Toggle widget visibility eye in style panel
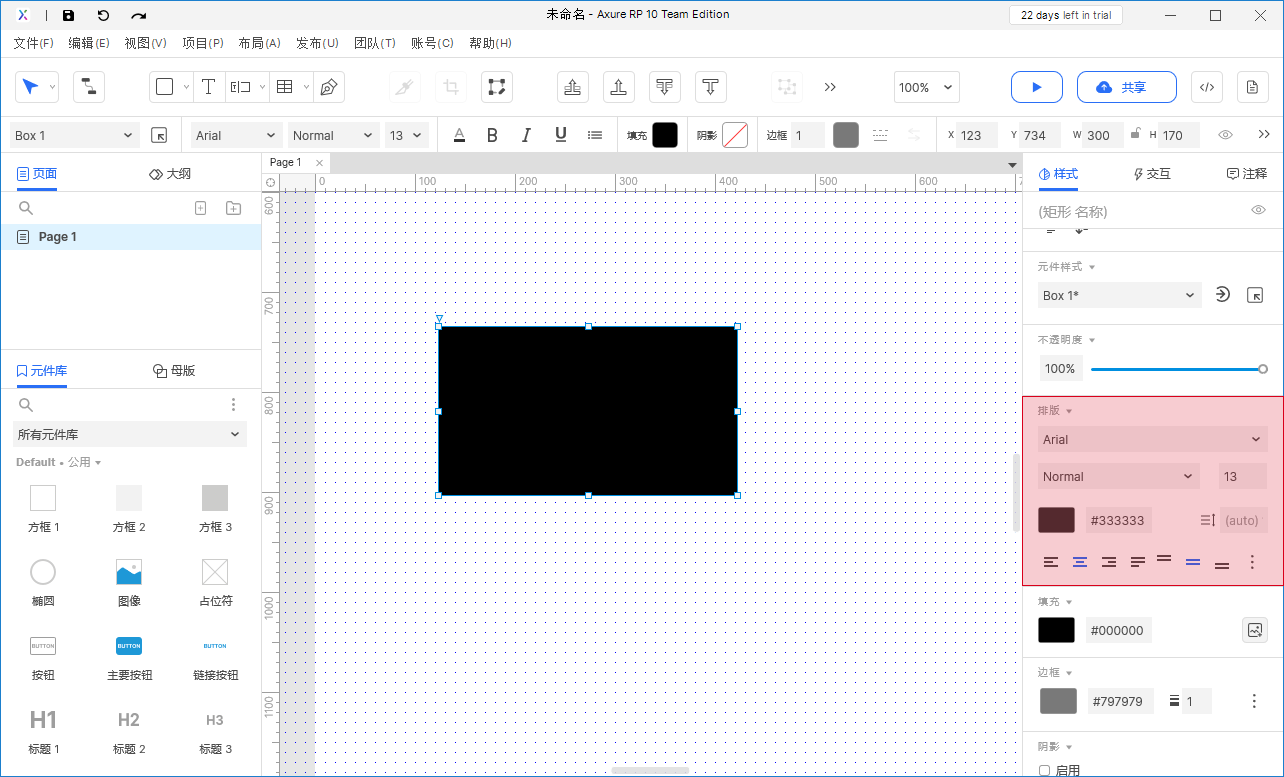The width and height of the screenshot is (1284, 777). pyautogui.click(x=1259, y=210)
